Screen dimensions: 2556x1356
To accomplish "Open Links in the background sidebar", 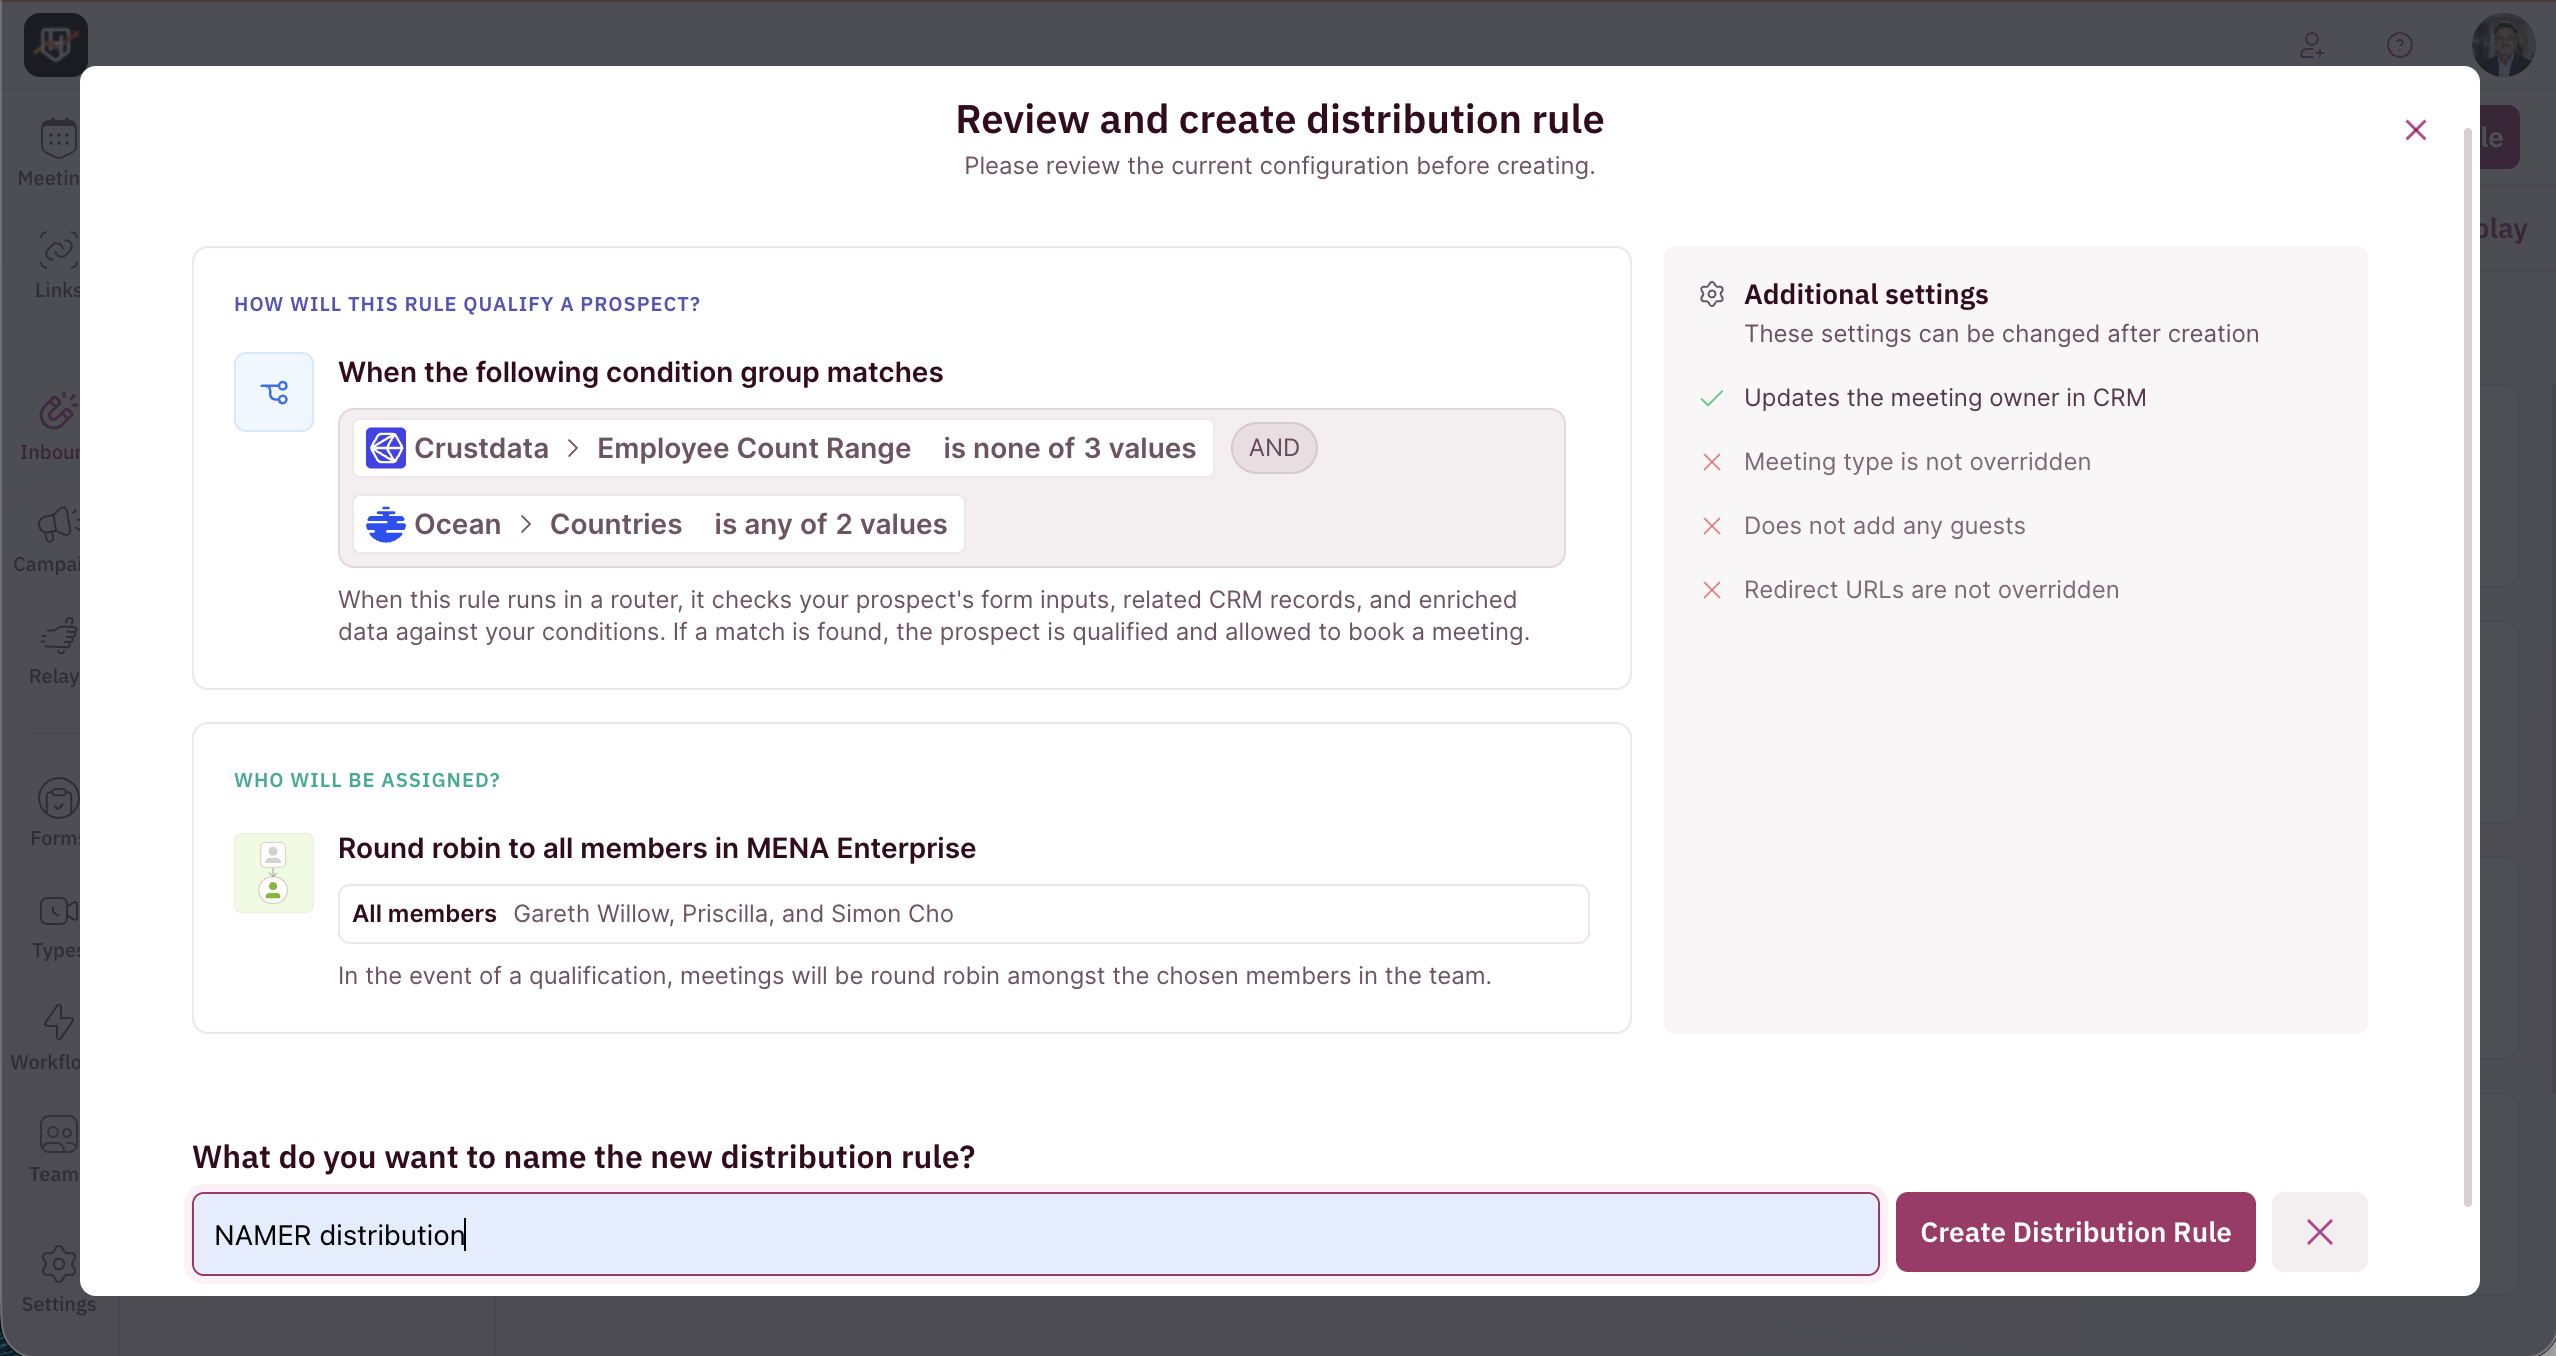I will click(x=56, y=264).
